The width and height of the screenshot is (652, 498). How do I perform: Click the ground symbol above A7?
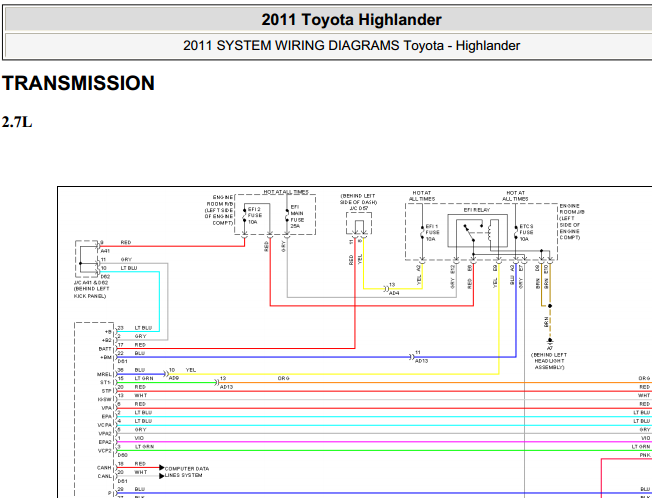550,340
